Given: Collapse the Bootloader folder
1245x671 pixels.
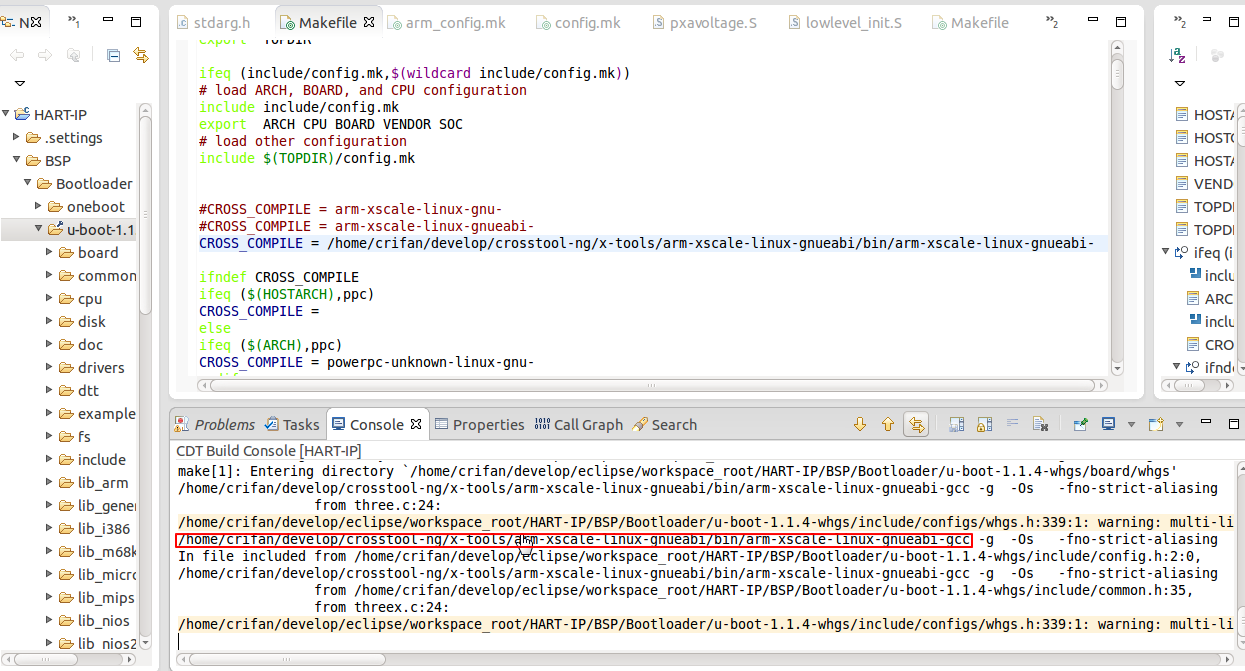Looking at the screenshot, I should (28, 184).
